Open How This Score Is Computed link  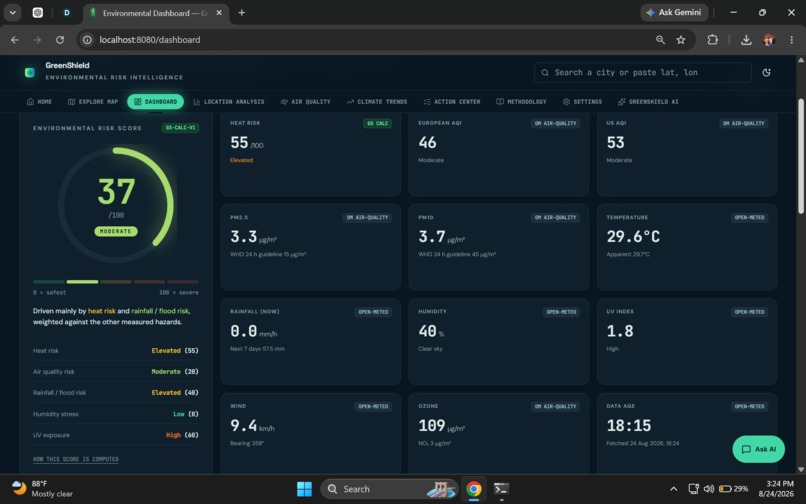coord(76,459)
